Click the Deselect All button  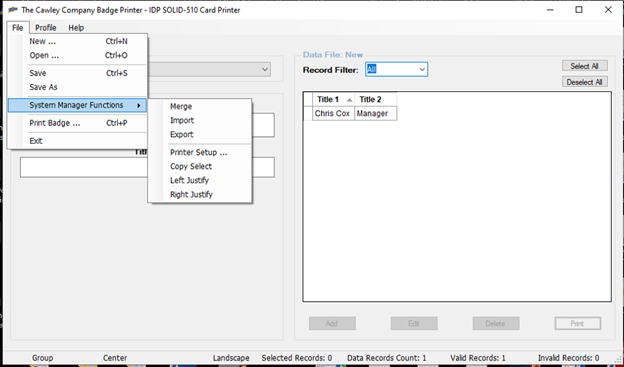pyautogui.click(x=585, y=82)
